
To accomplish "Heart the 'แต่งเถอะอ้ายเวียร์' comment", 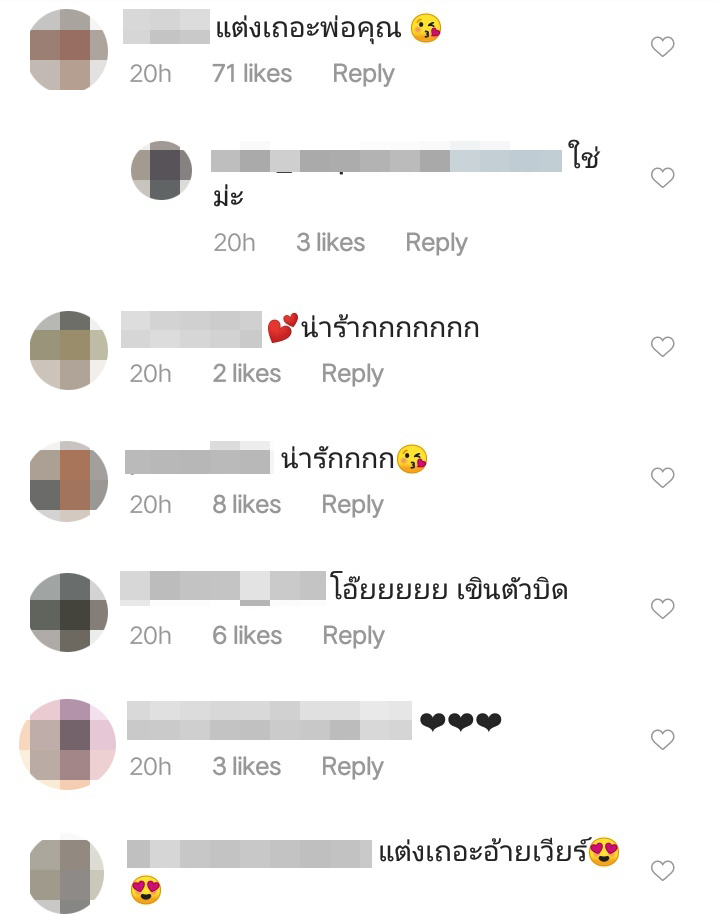I will tap(662, 871).
